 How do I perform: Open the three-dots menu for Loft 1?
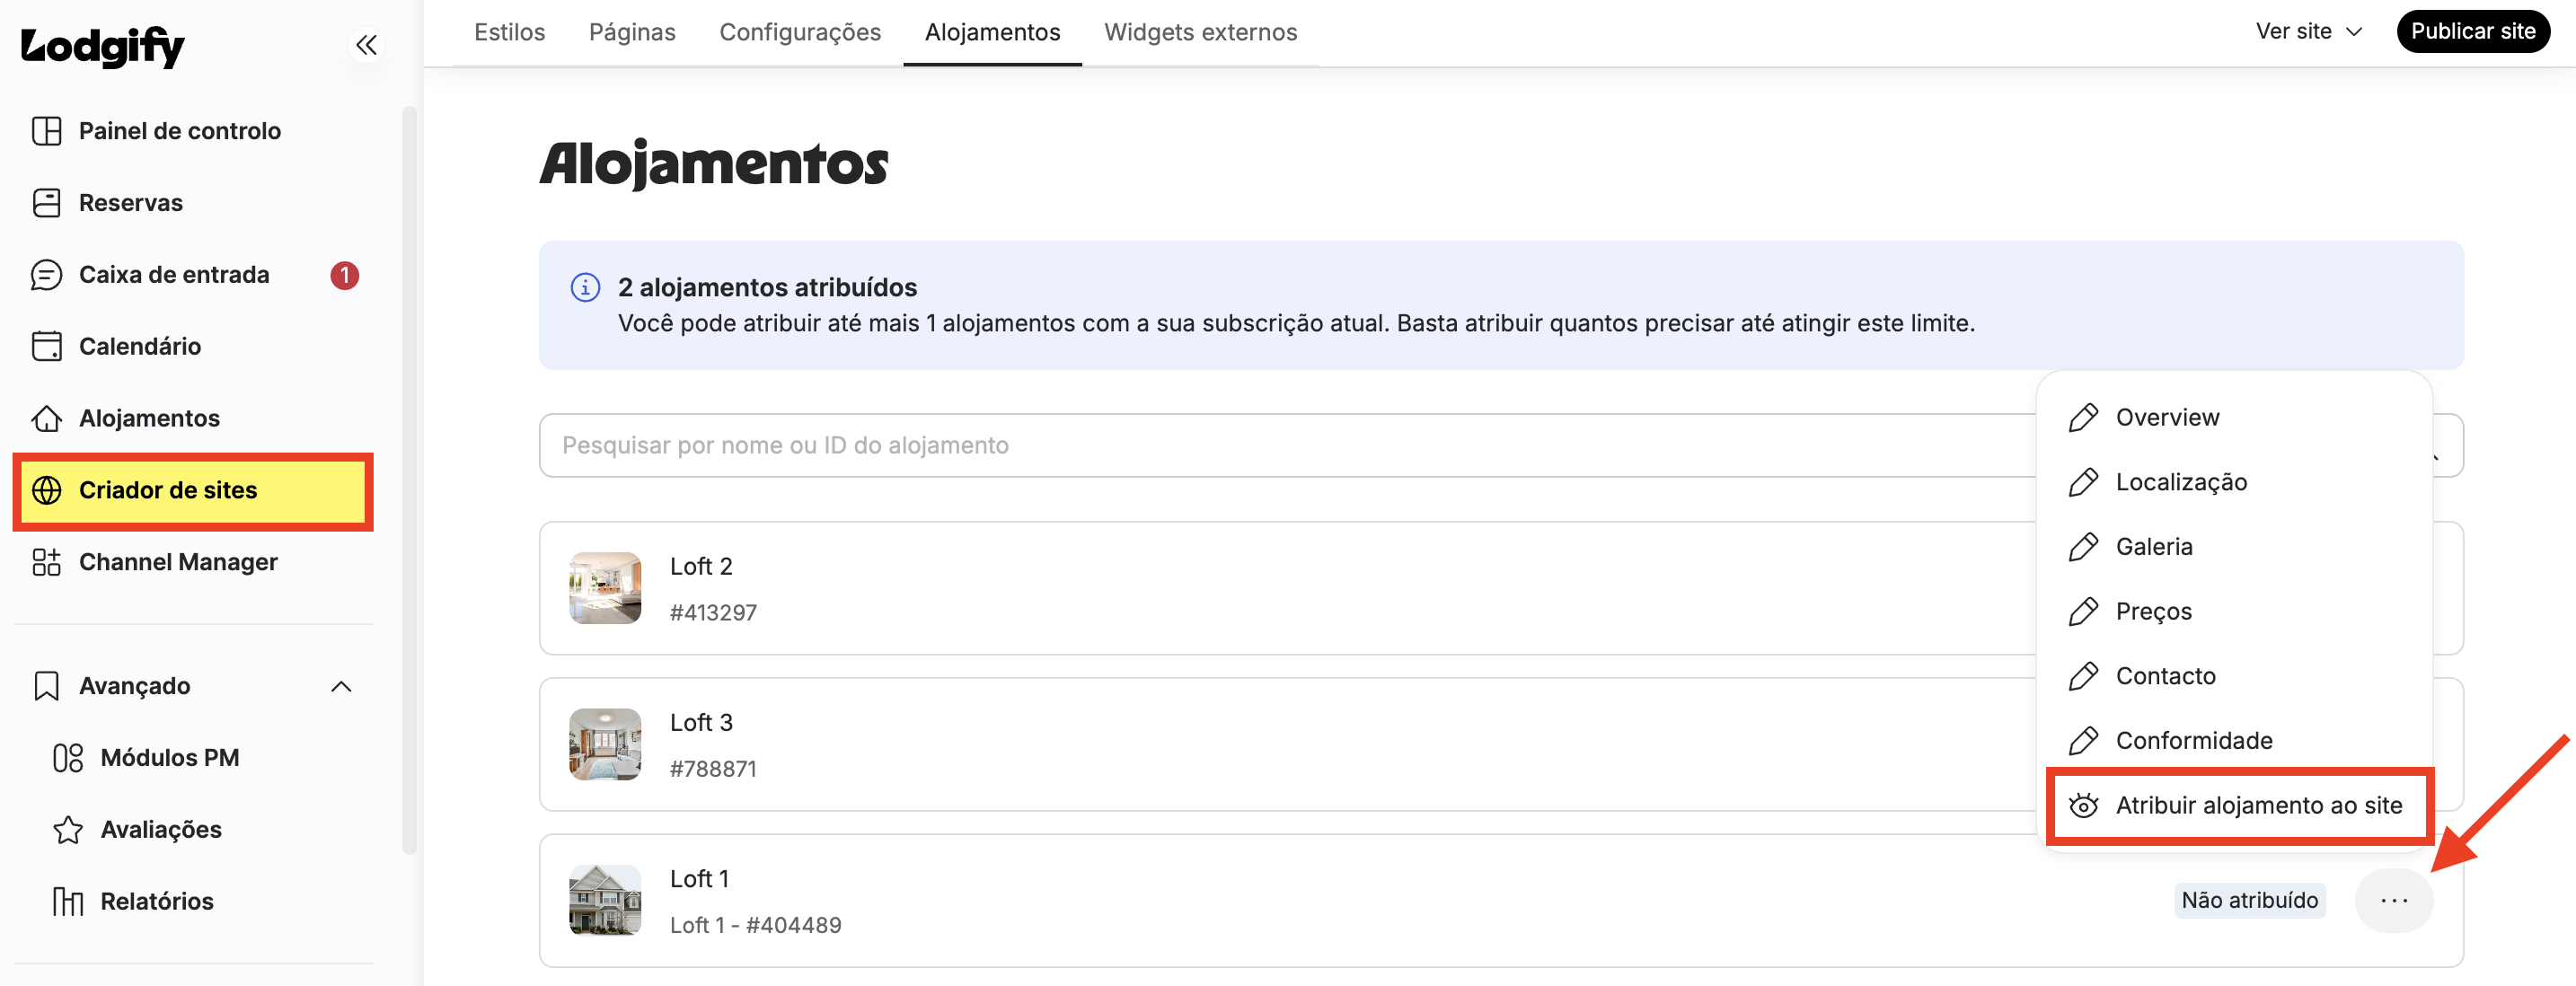coord(2393,901)
